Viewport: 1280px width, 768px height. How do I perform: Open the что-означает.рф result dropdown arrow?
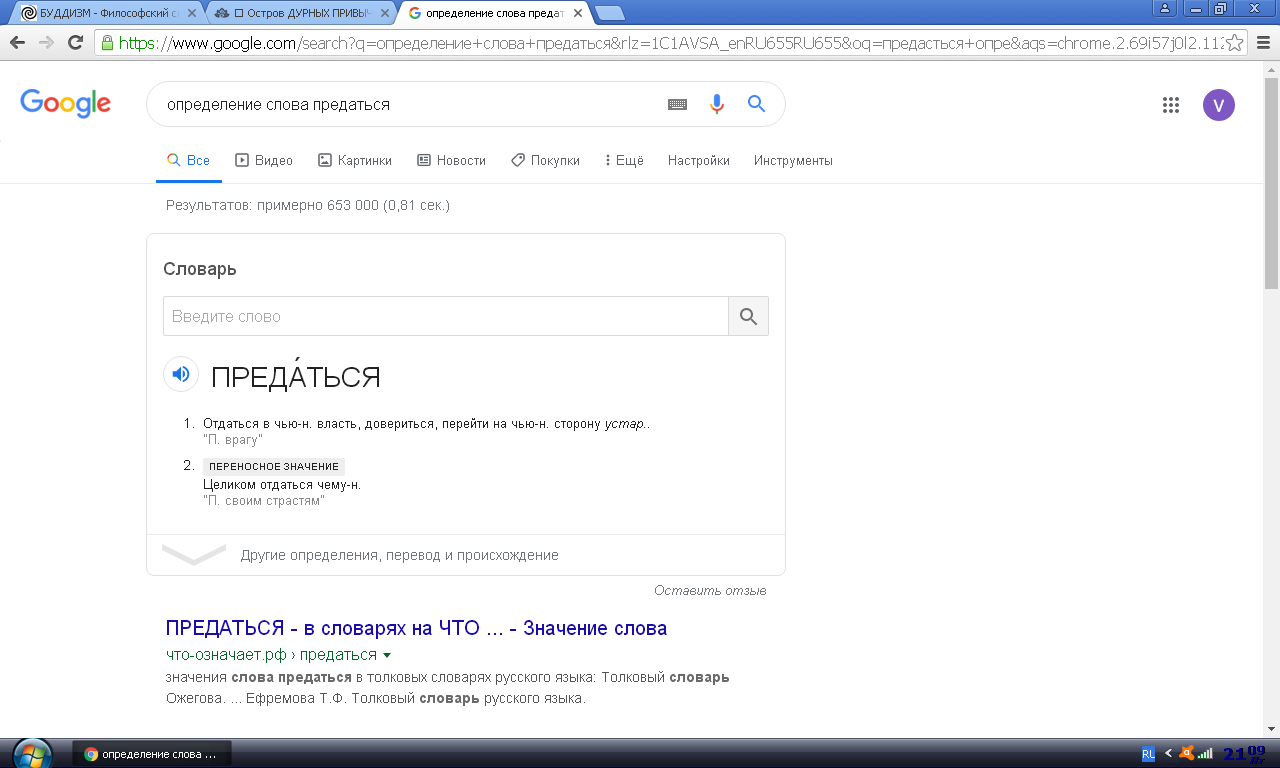coord(387,656)
